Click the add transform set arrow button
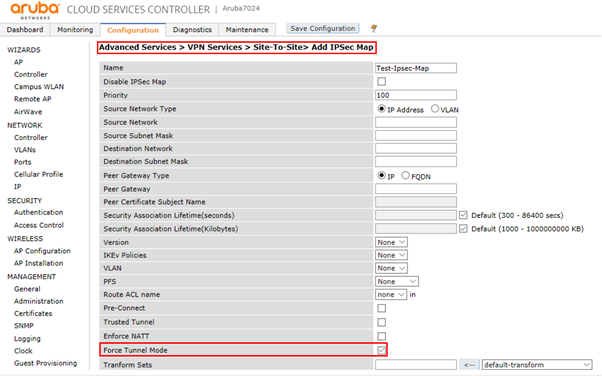The width and height of the screenshot is (602, 376). (469, 364)
